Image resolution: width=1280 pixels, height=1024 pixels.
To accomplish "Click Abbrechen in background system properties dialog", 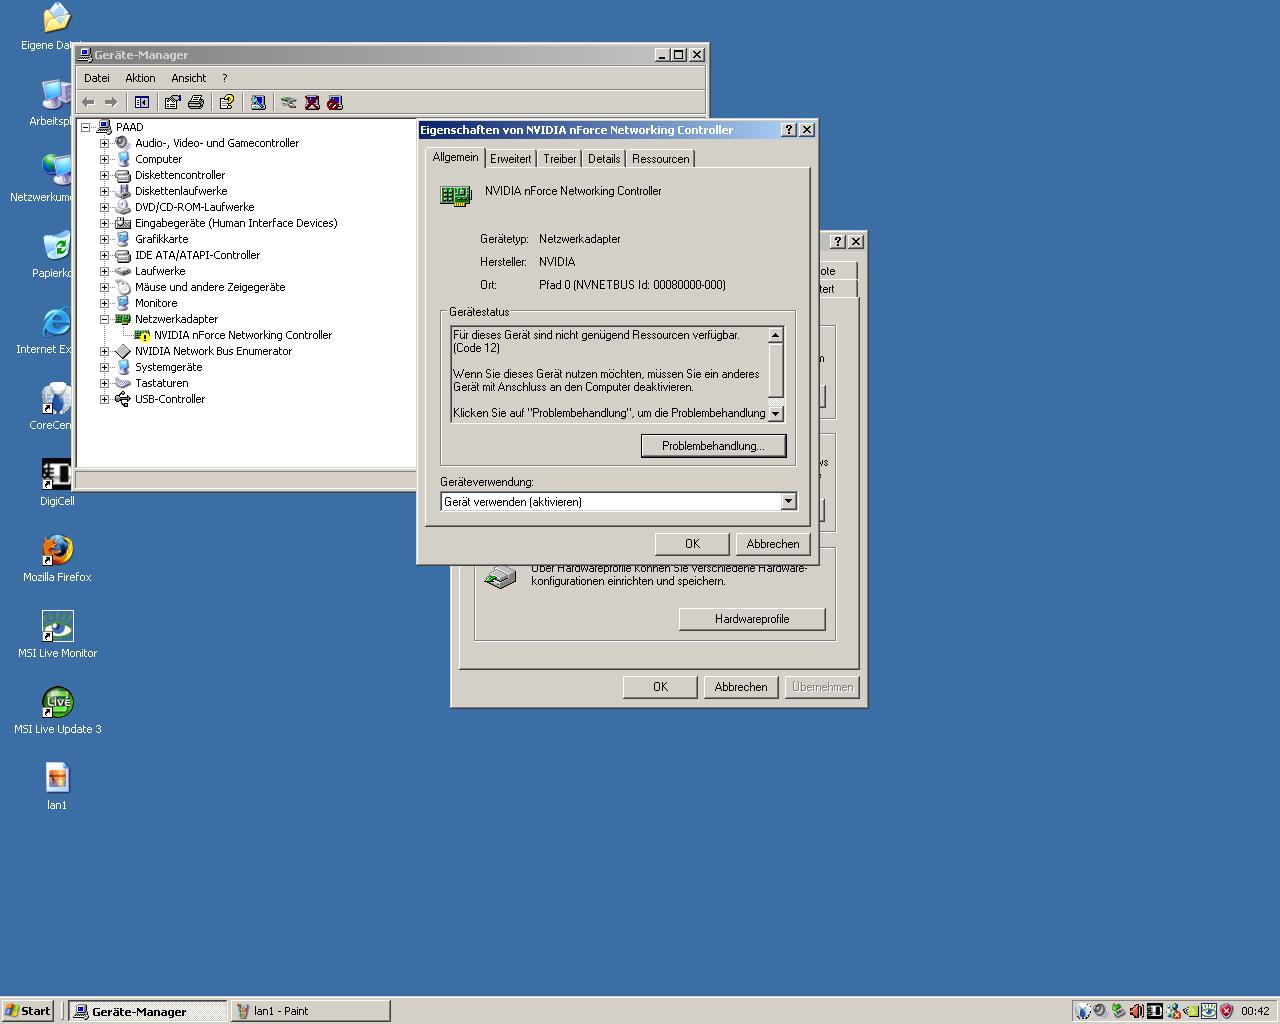I will tap(741, 687).
